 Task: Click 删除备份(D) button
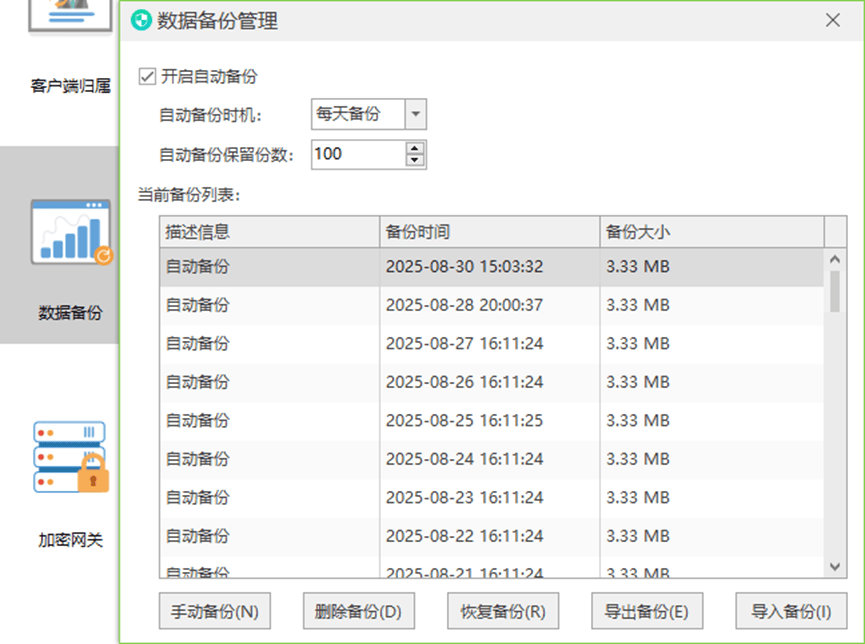point(358,610)
